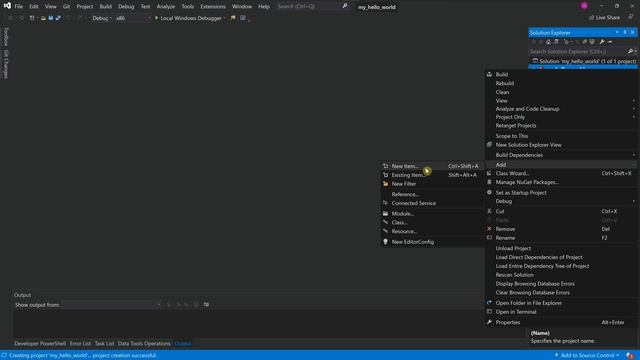Screen dimensions: 640x360
Task: Open the Solution Explorer window options dropdown
Action: pyautogui.click(x=617, y=32)
